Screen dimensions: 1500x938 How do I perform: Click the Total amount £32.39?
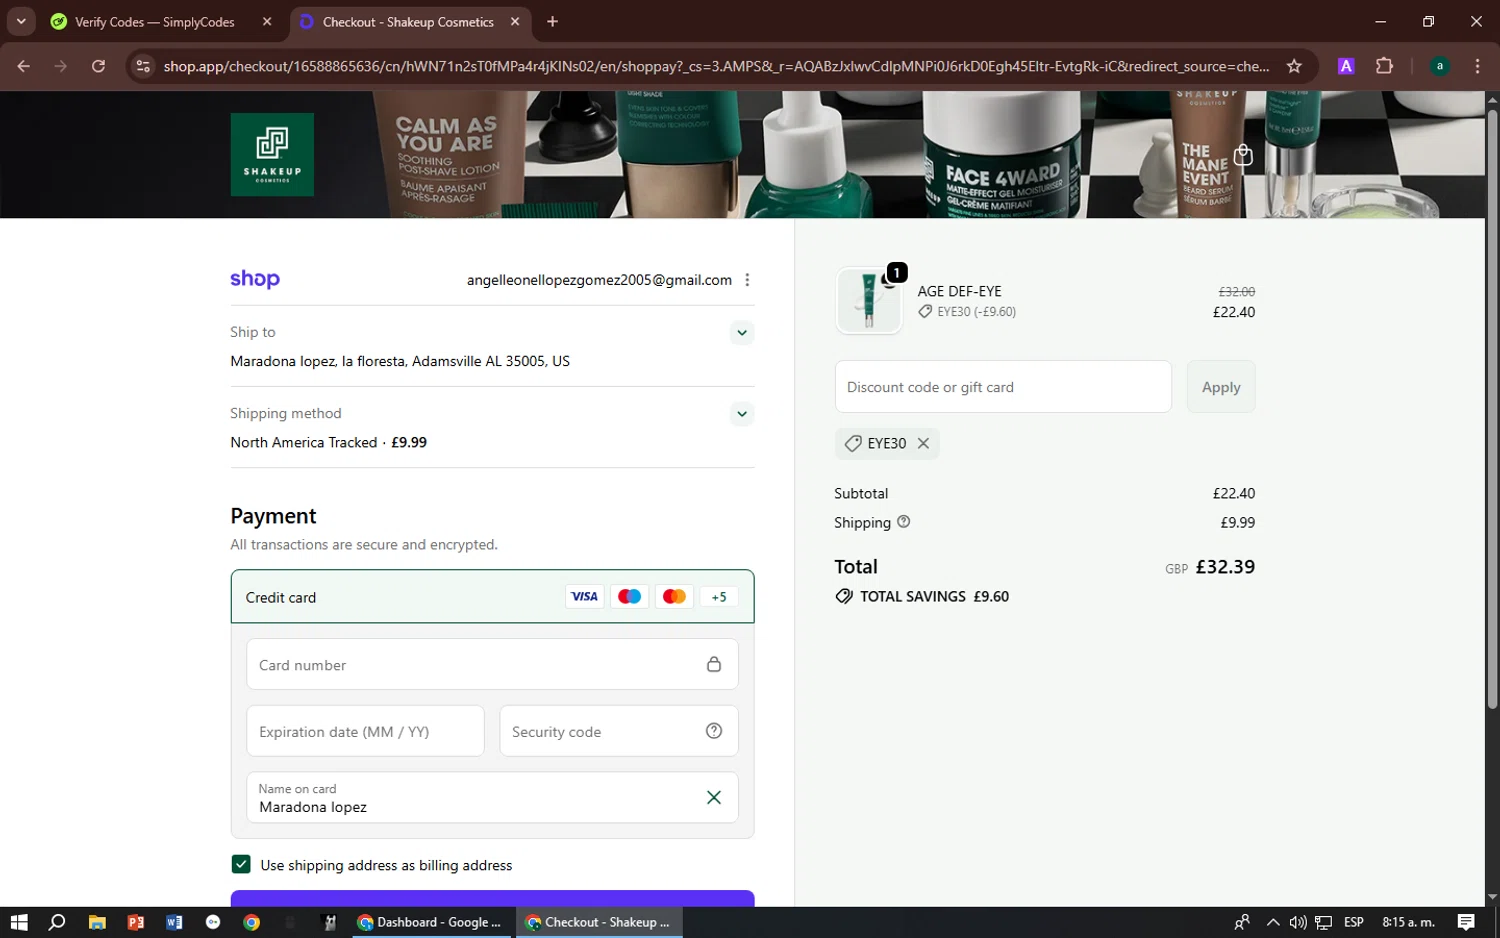pyautogui.click(x=1225, y=566)
